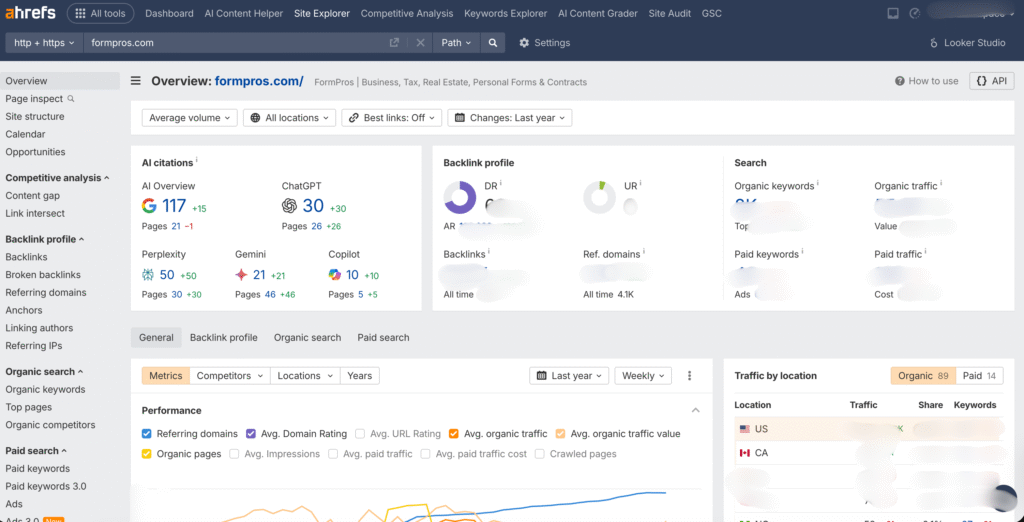Open Average volume dropdown

tap(189, 118)
